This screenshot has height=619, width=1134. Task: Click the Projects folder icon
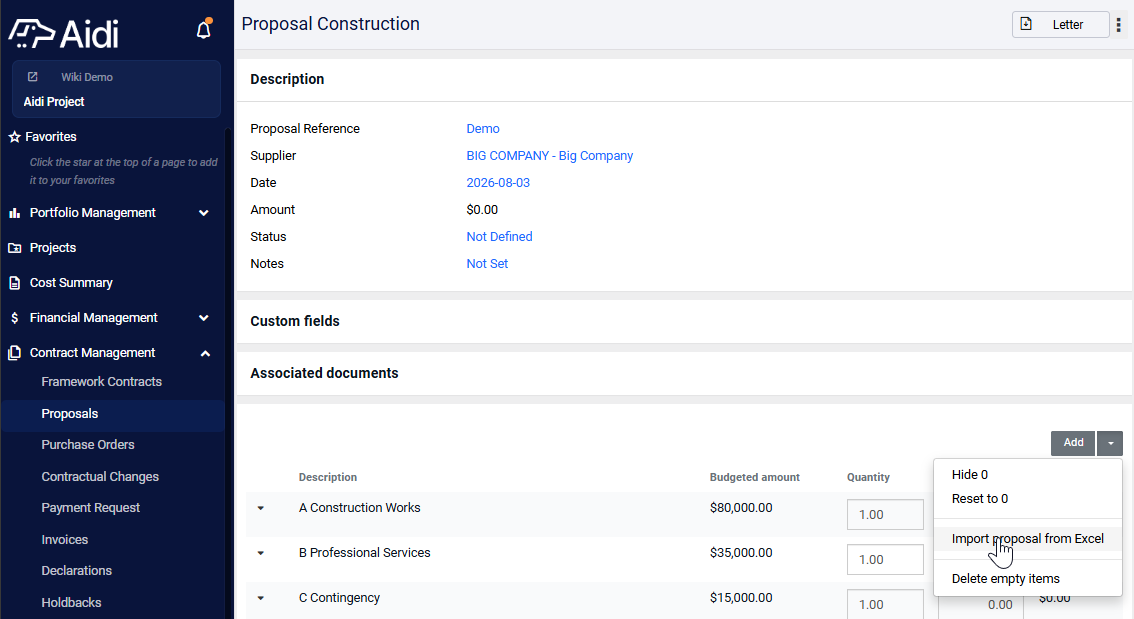click(x=14, y=248)
